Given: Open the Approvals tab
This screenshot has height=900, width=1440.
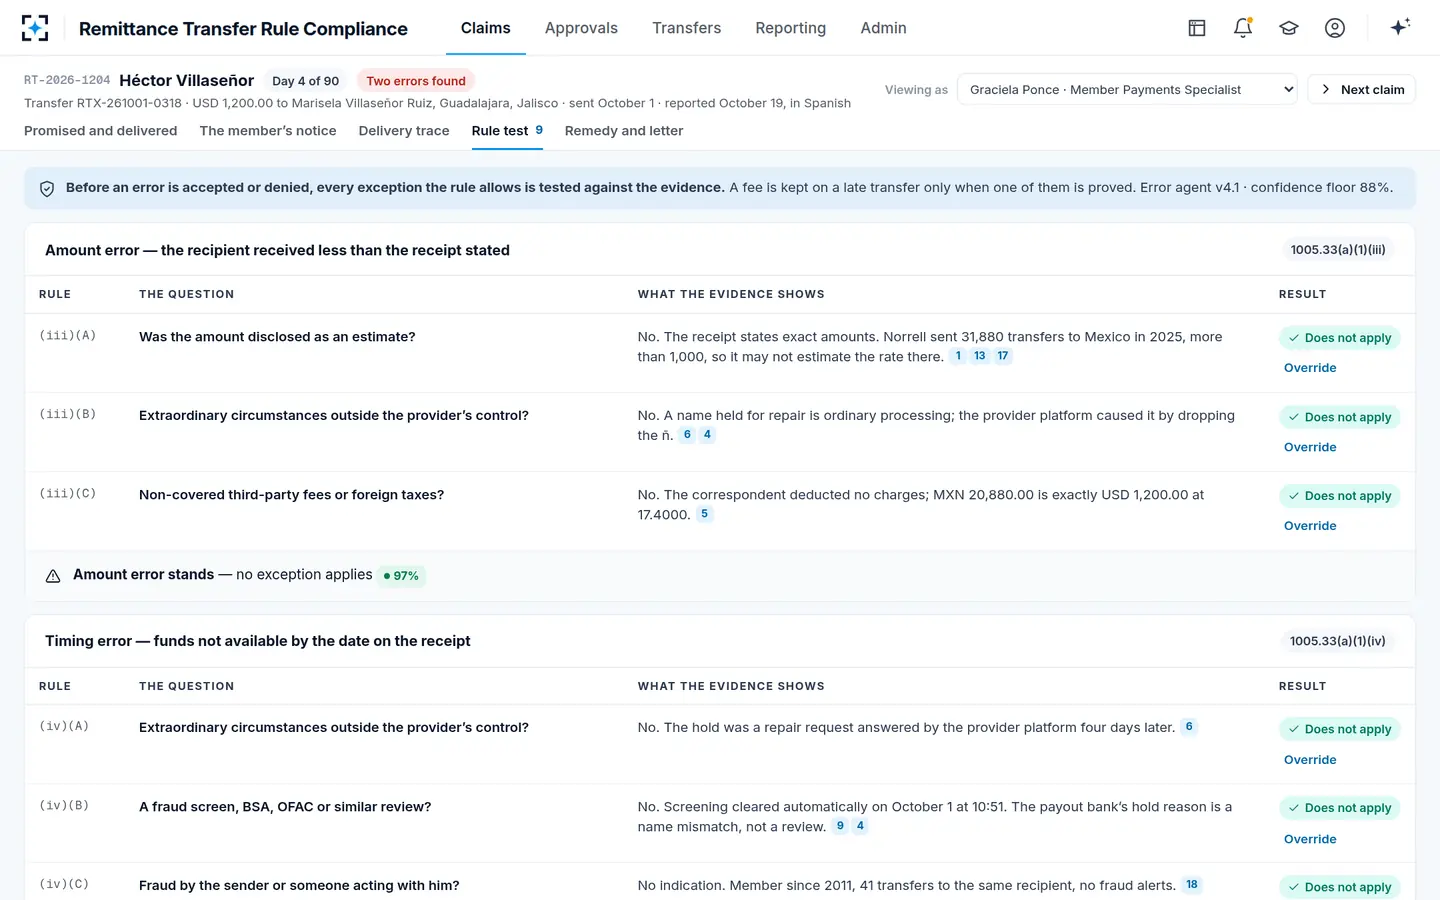Looking at the screenshot, I should [x=581, y=28].
